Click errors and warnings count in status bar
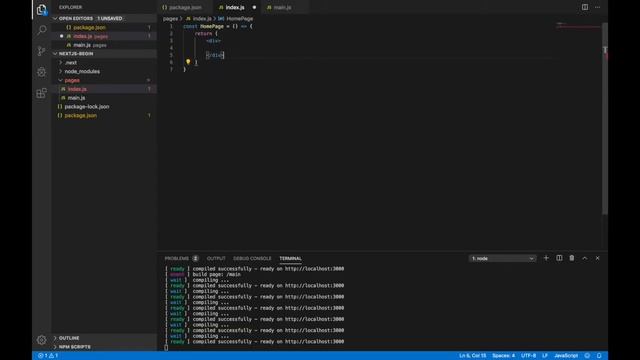Image resolution: width=640 pixels, height=360 pixels. coord(48,356)
